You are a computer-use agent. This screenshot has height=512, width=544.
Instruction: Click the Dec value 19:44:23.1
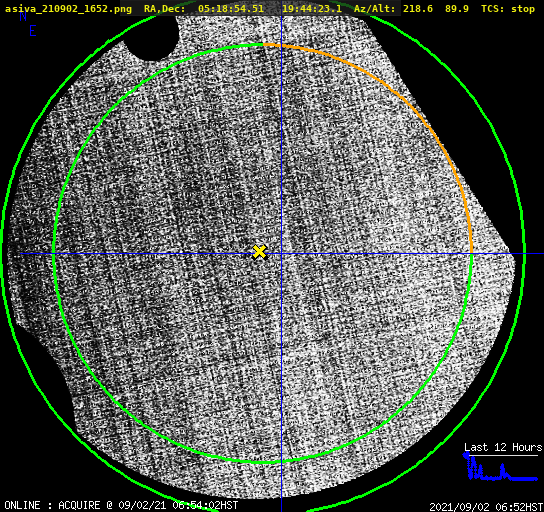click(x=312, y=9)
